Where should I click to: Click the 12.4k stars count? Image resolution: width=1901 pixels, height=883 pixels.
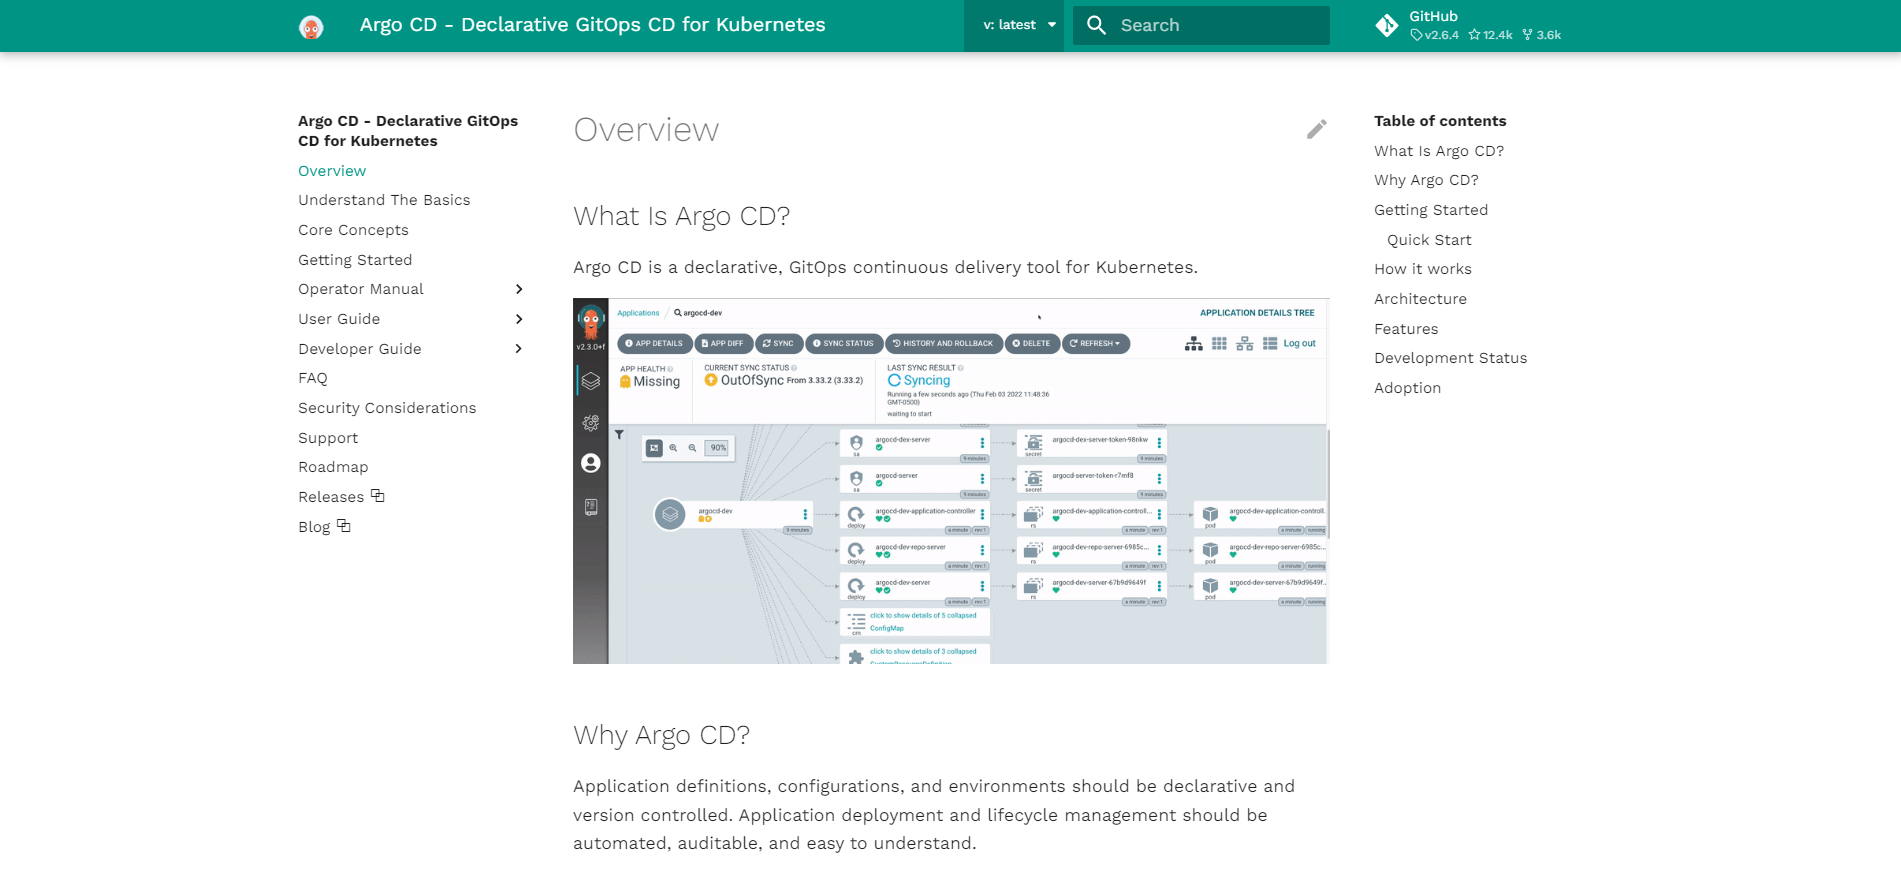pyautogui.click(x=1491, y=35)
